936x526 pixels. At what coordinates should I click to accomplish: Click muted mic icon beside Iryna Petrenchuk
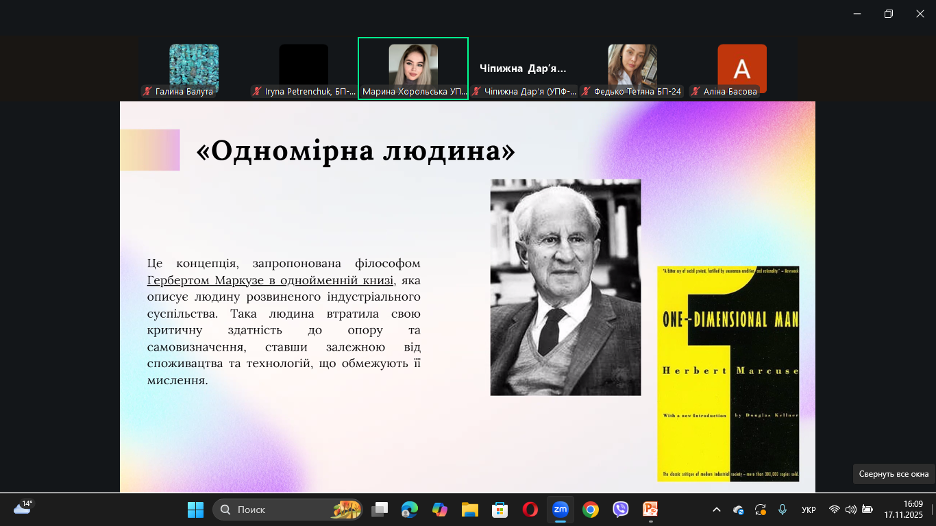click(257, 91)
